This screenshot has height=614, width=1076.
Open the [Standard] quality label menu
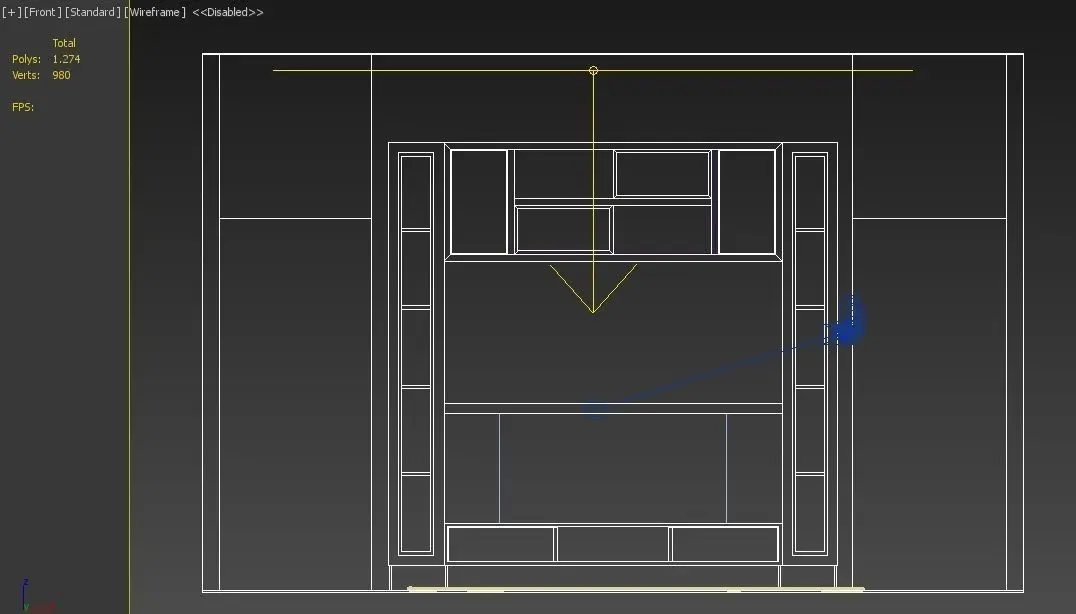(93, 12)
